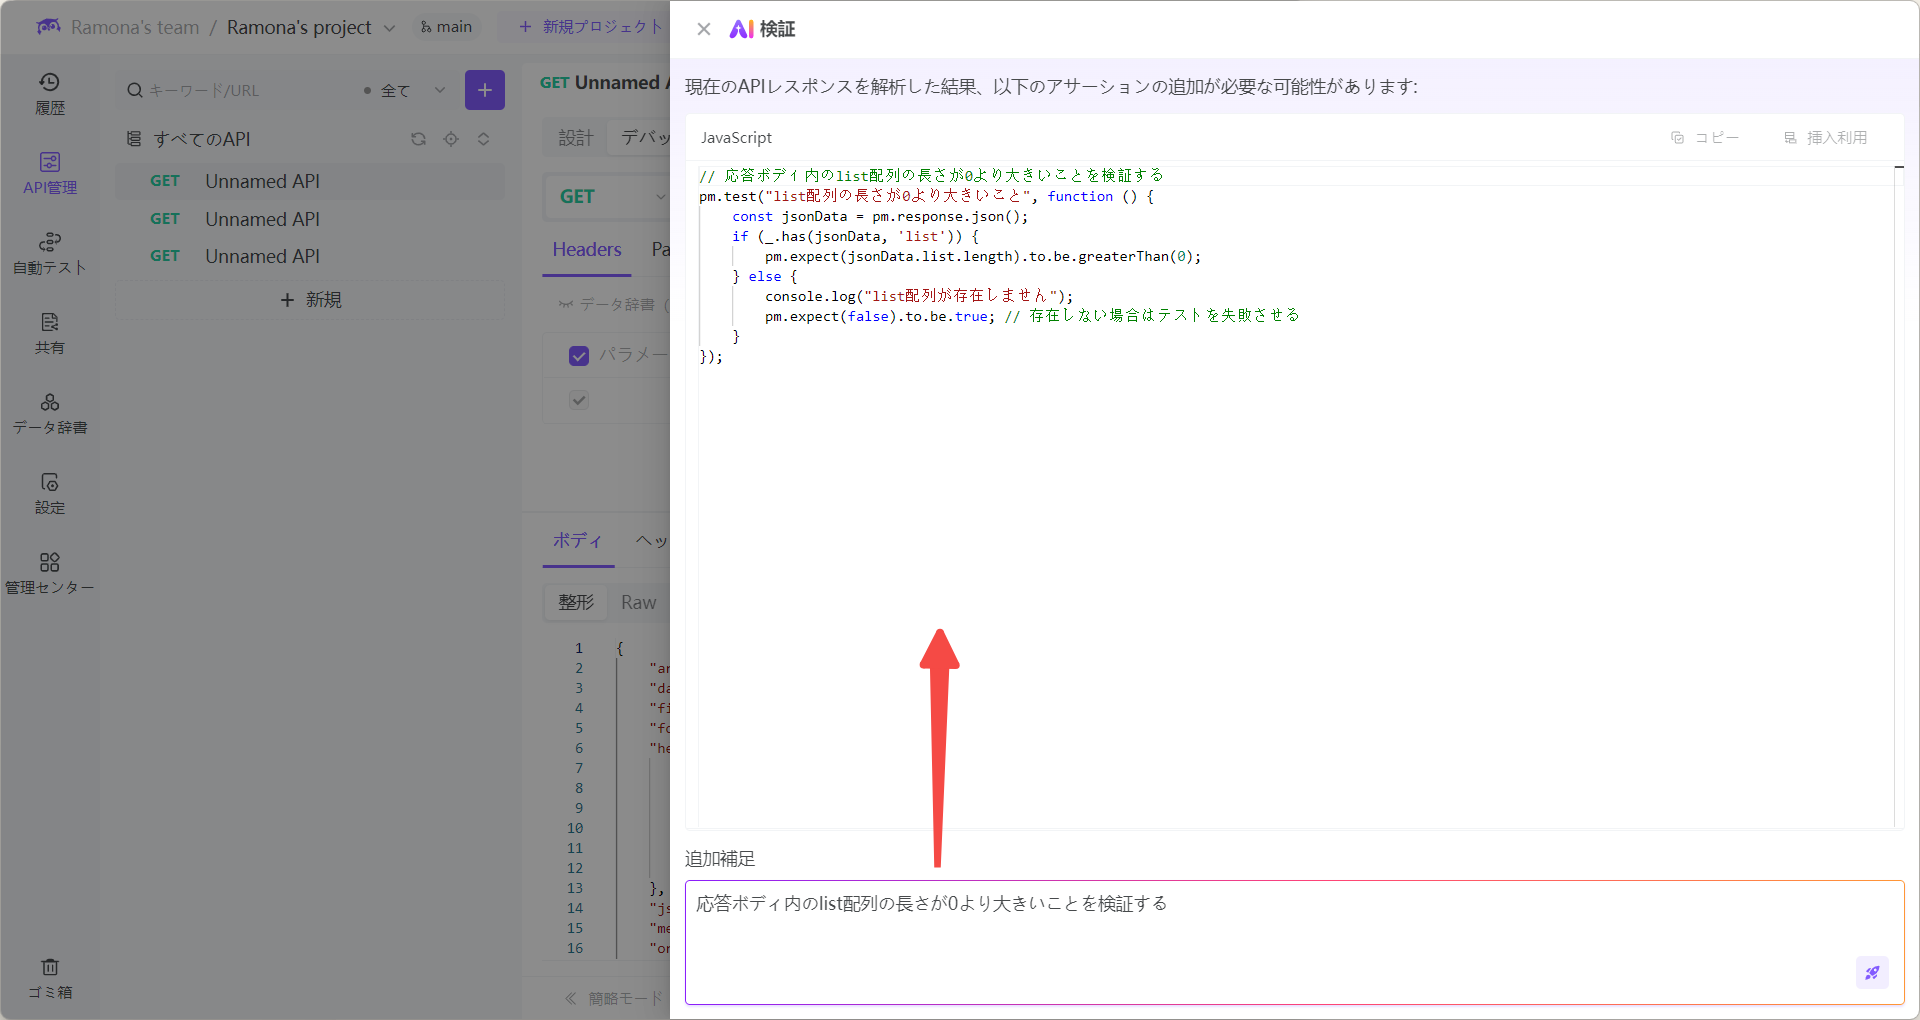This screenshot has width=1920, height=1020.
Task: Click the purple plus add button
Action: coord(485,90)
